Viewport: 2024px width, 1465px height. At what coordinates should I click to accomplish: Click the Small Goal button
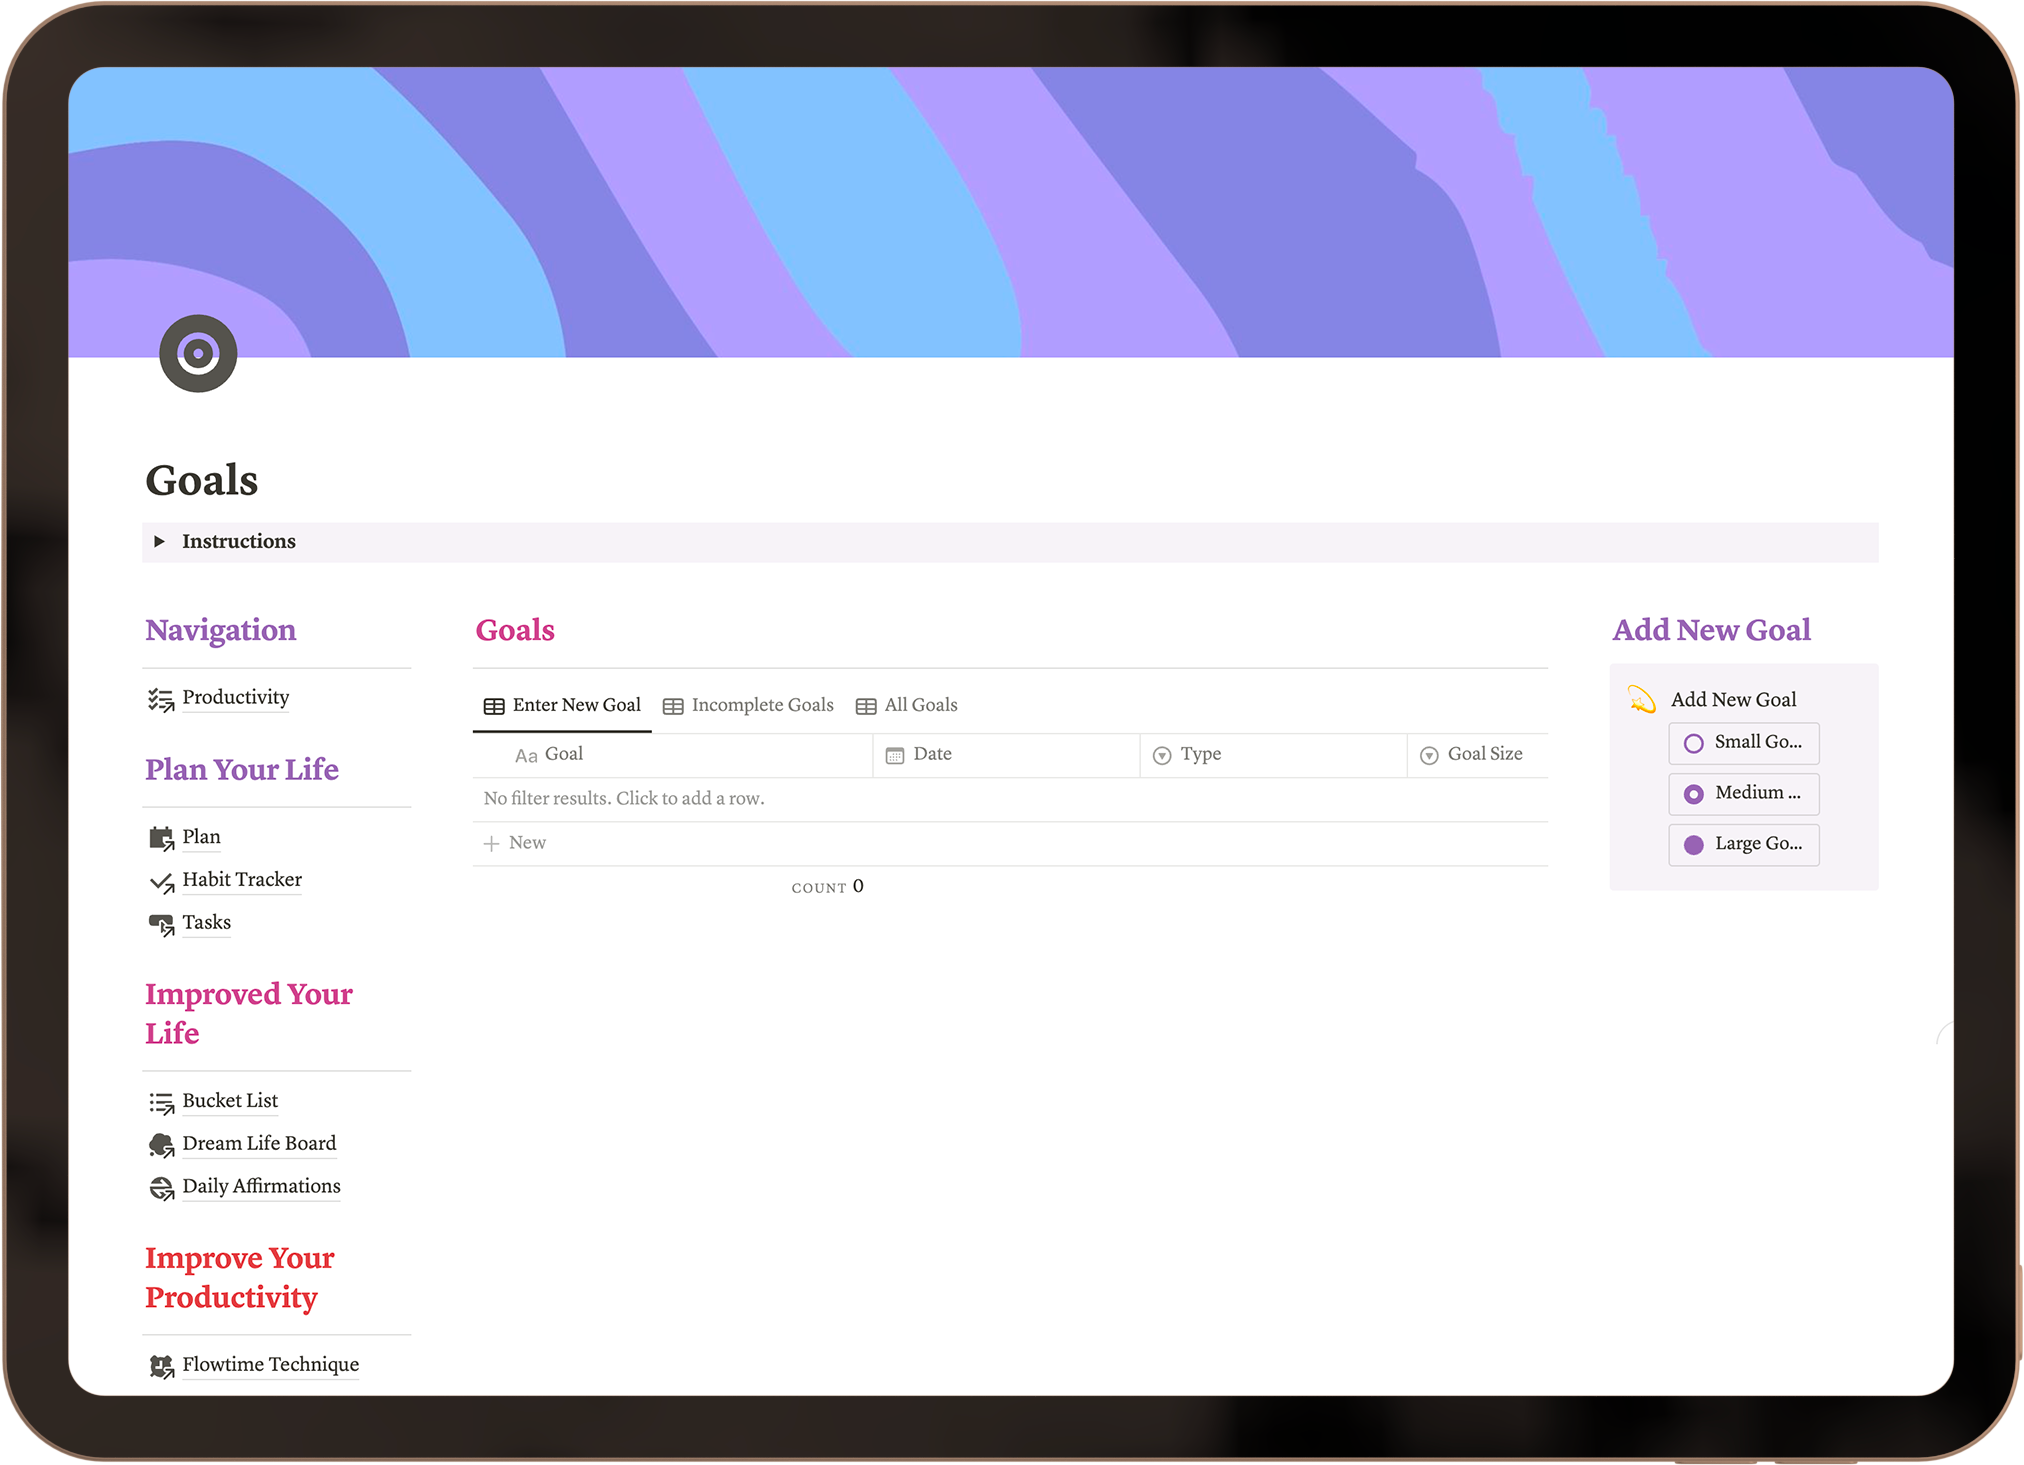pyautogui.click(x=1743, y=743)
